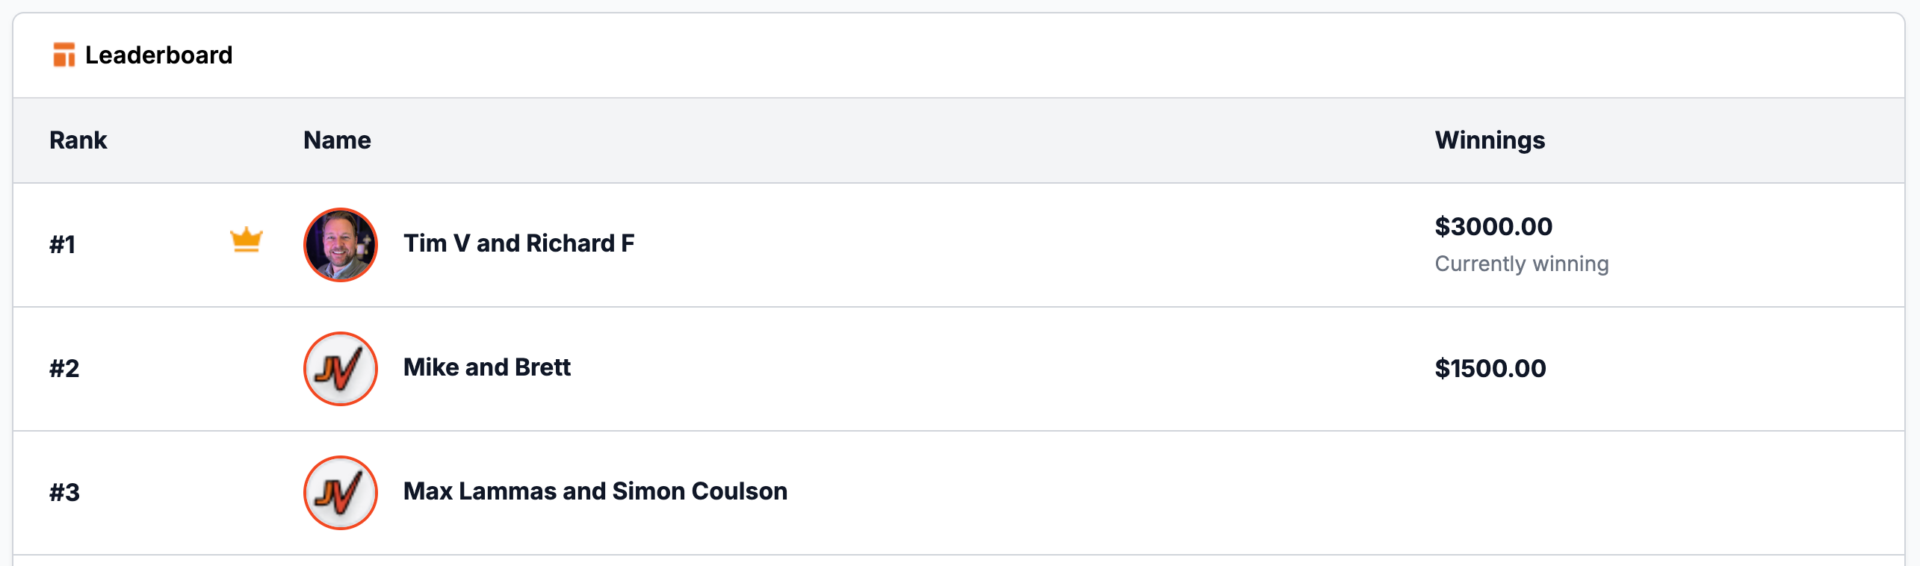Screen dimensions: 1920x566
Task: Click the #1 rank label
Action: click(62, 244)
